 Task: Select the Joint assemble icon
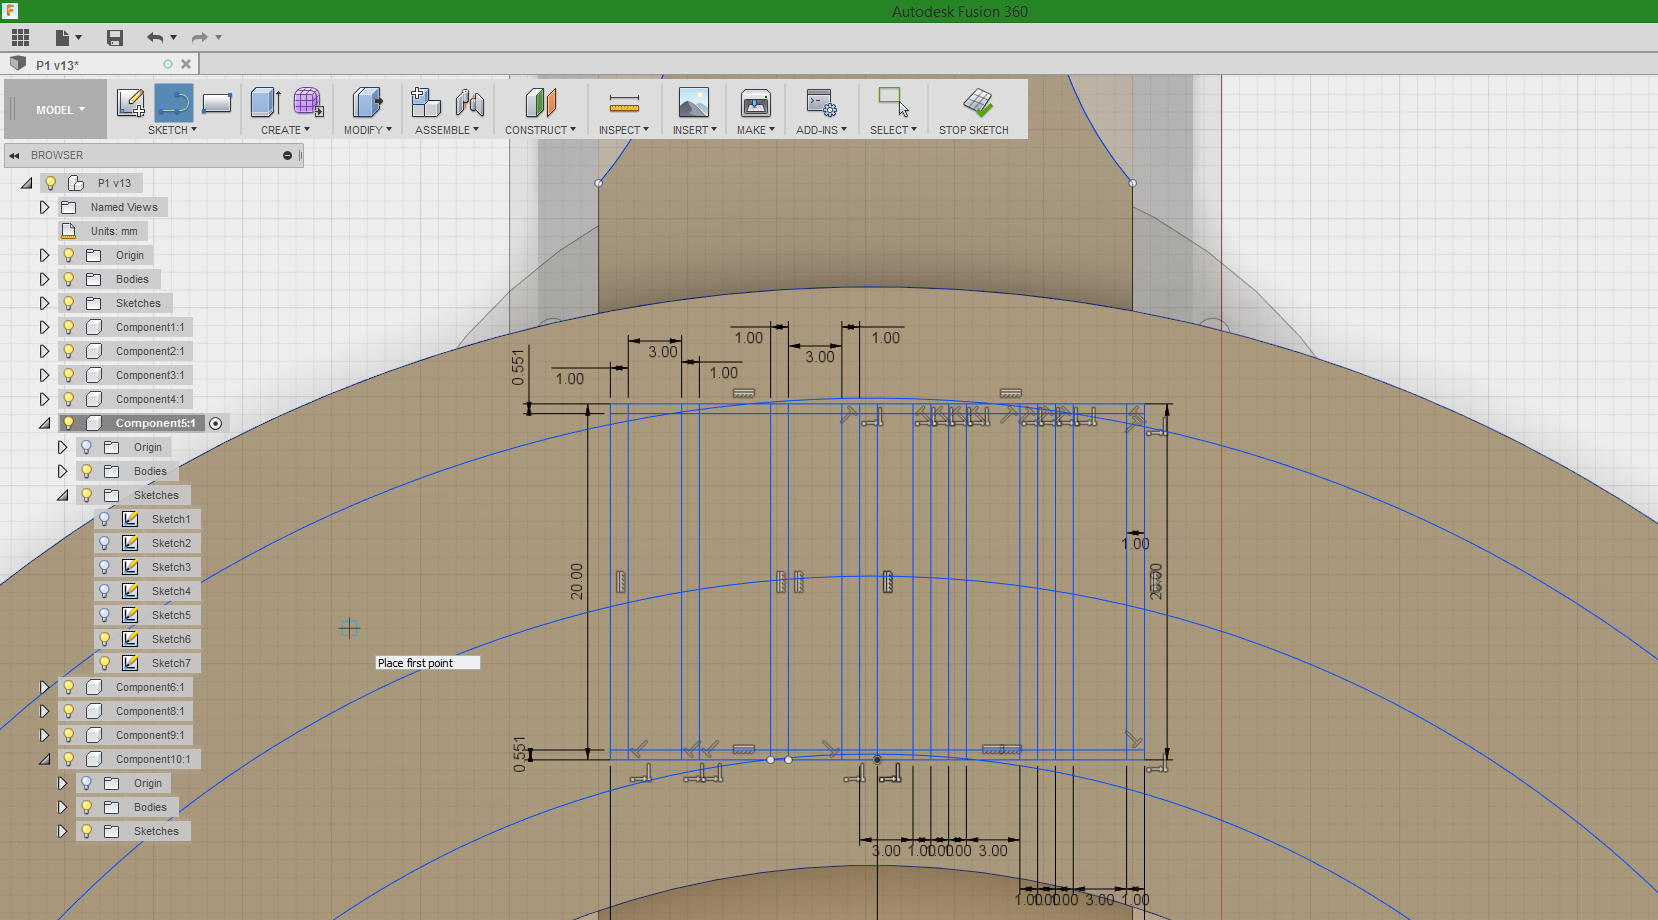469,102
